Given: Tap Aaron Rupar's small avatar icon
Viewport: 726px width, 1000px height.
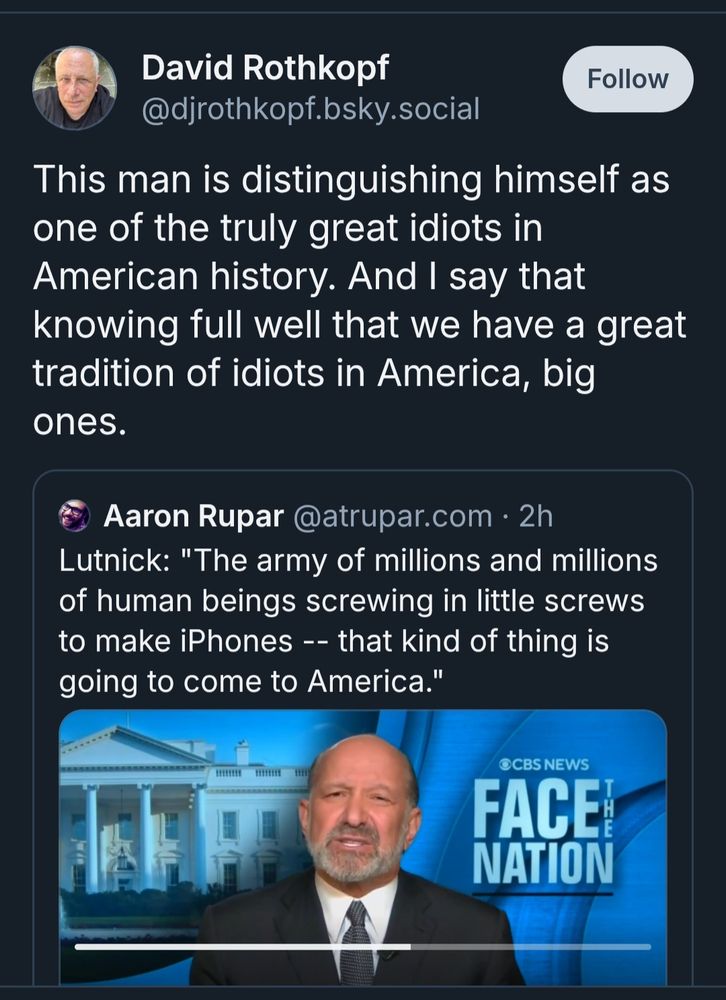Looking at the screenshot, I should pos(75,516).
